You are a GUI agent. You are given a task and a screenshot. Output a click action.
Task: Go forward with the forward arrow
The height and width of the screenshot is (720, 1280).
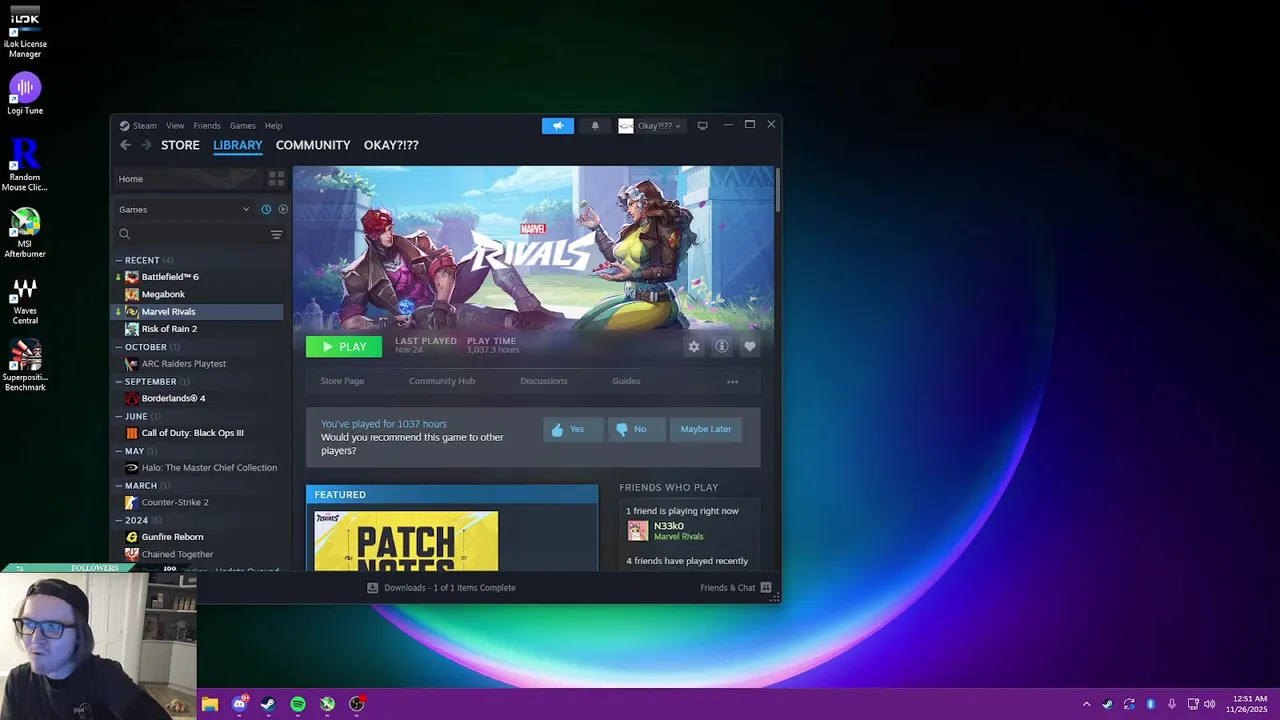click(x=146, y=145)
